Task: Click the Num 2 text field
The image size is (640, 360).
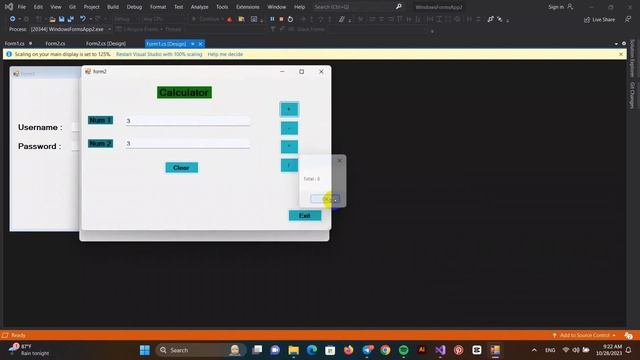Action: coord(187,143)
